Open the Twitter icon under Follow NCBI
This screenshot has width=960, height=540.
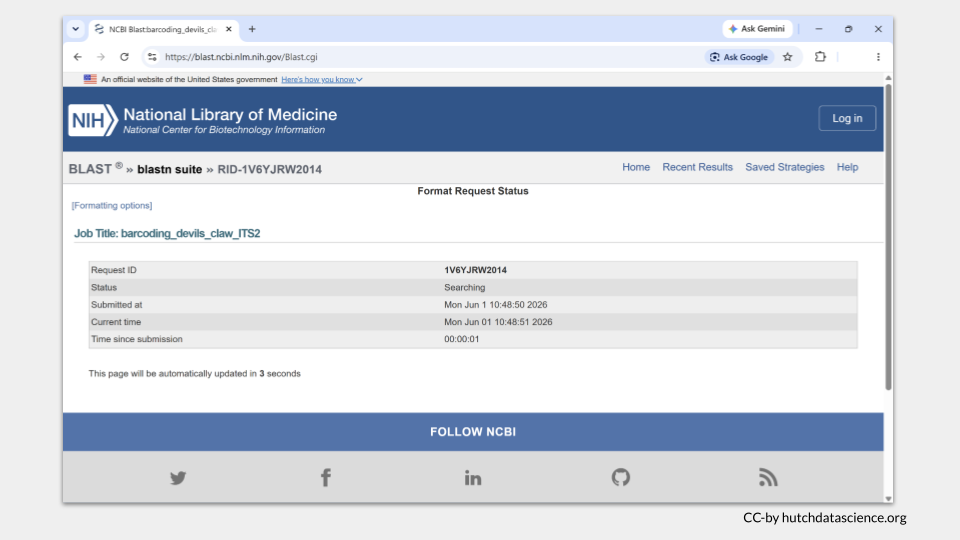click(178, 478)
